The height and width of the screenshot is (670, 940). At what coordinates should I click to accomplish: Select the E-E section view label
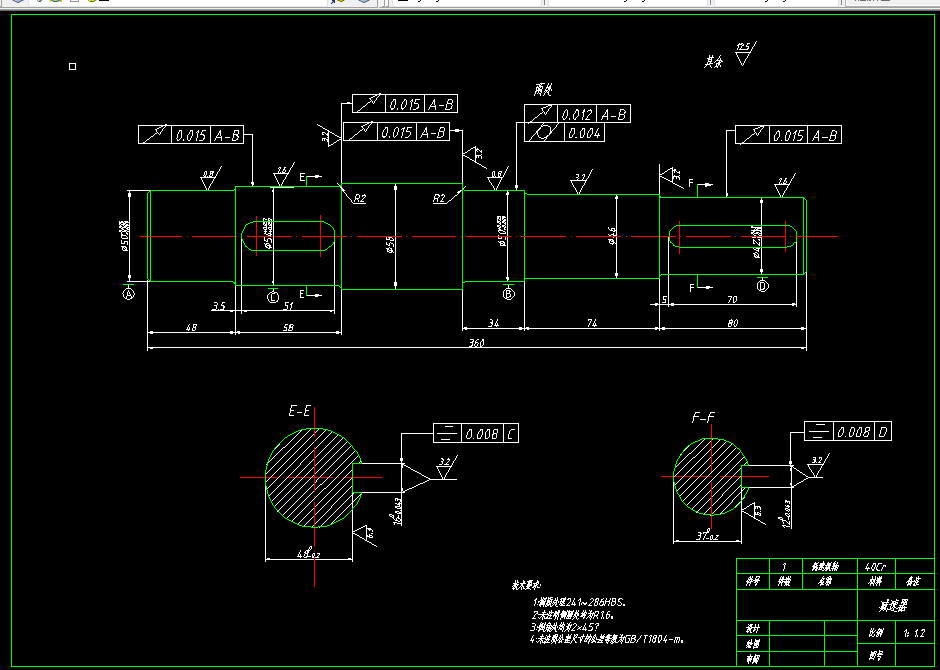click(299, 411)
